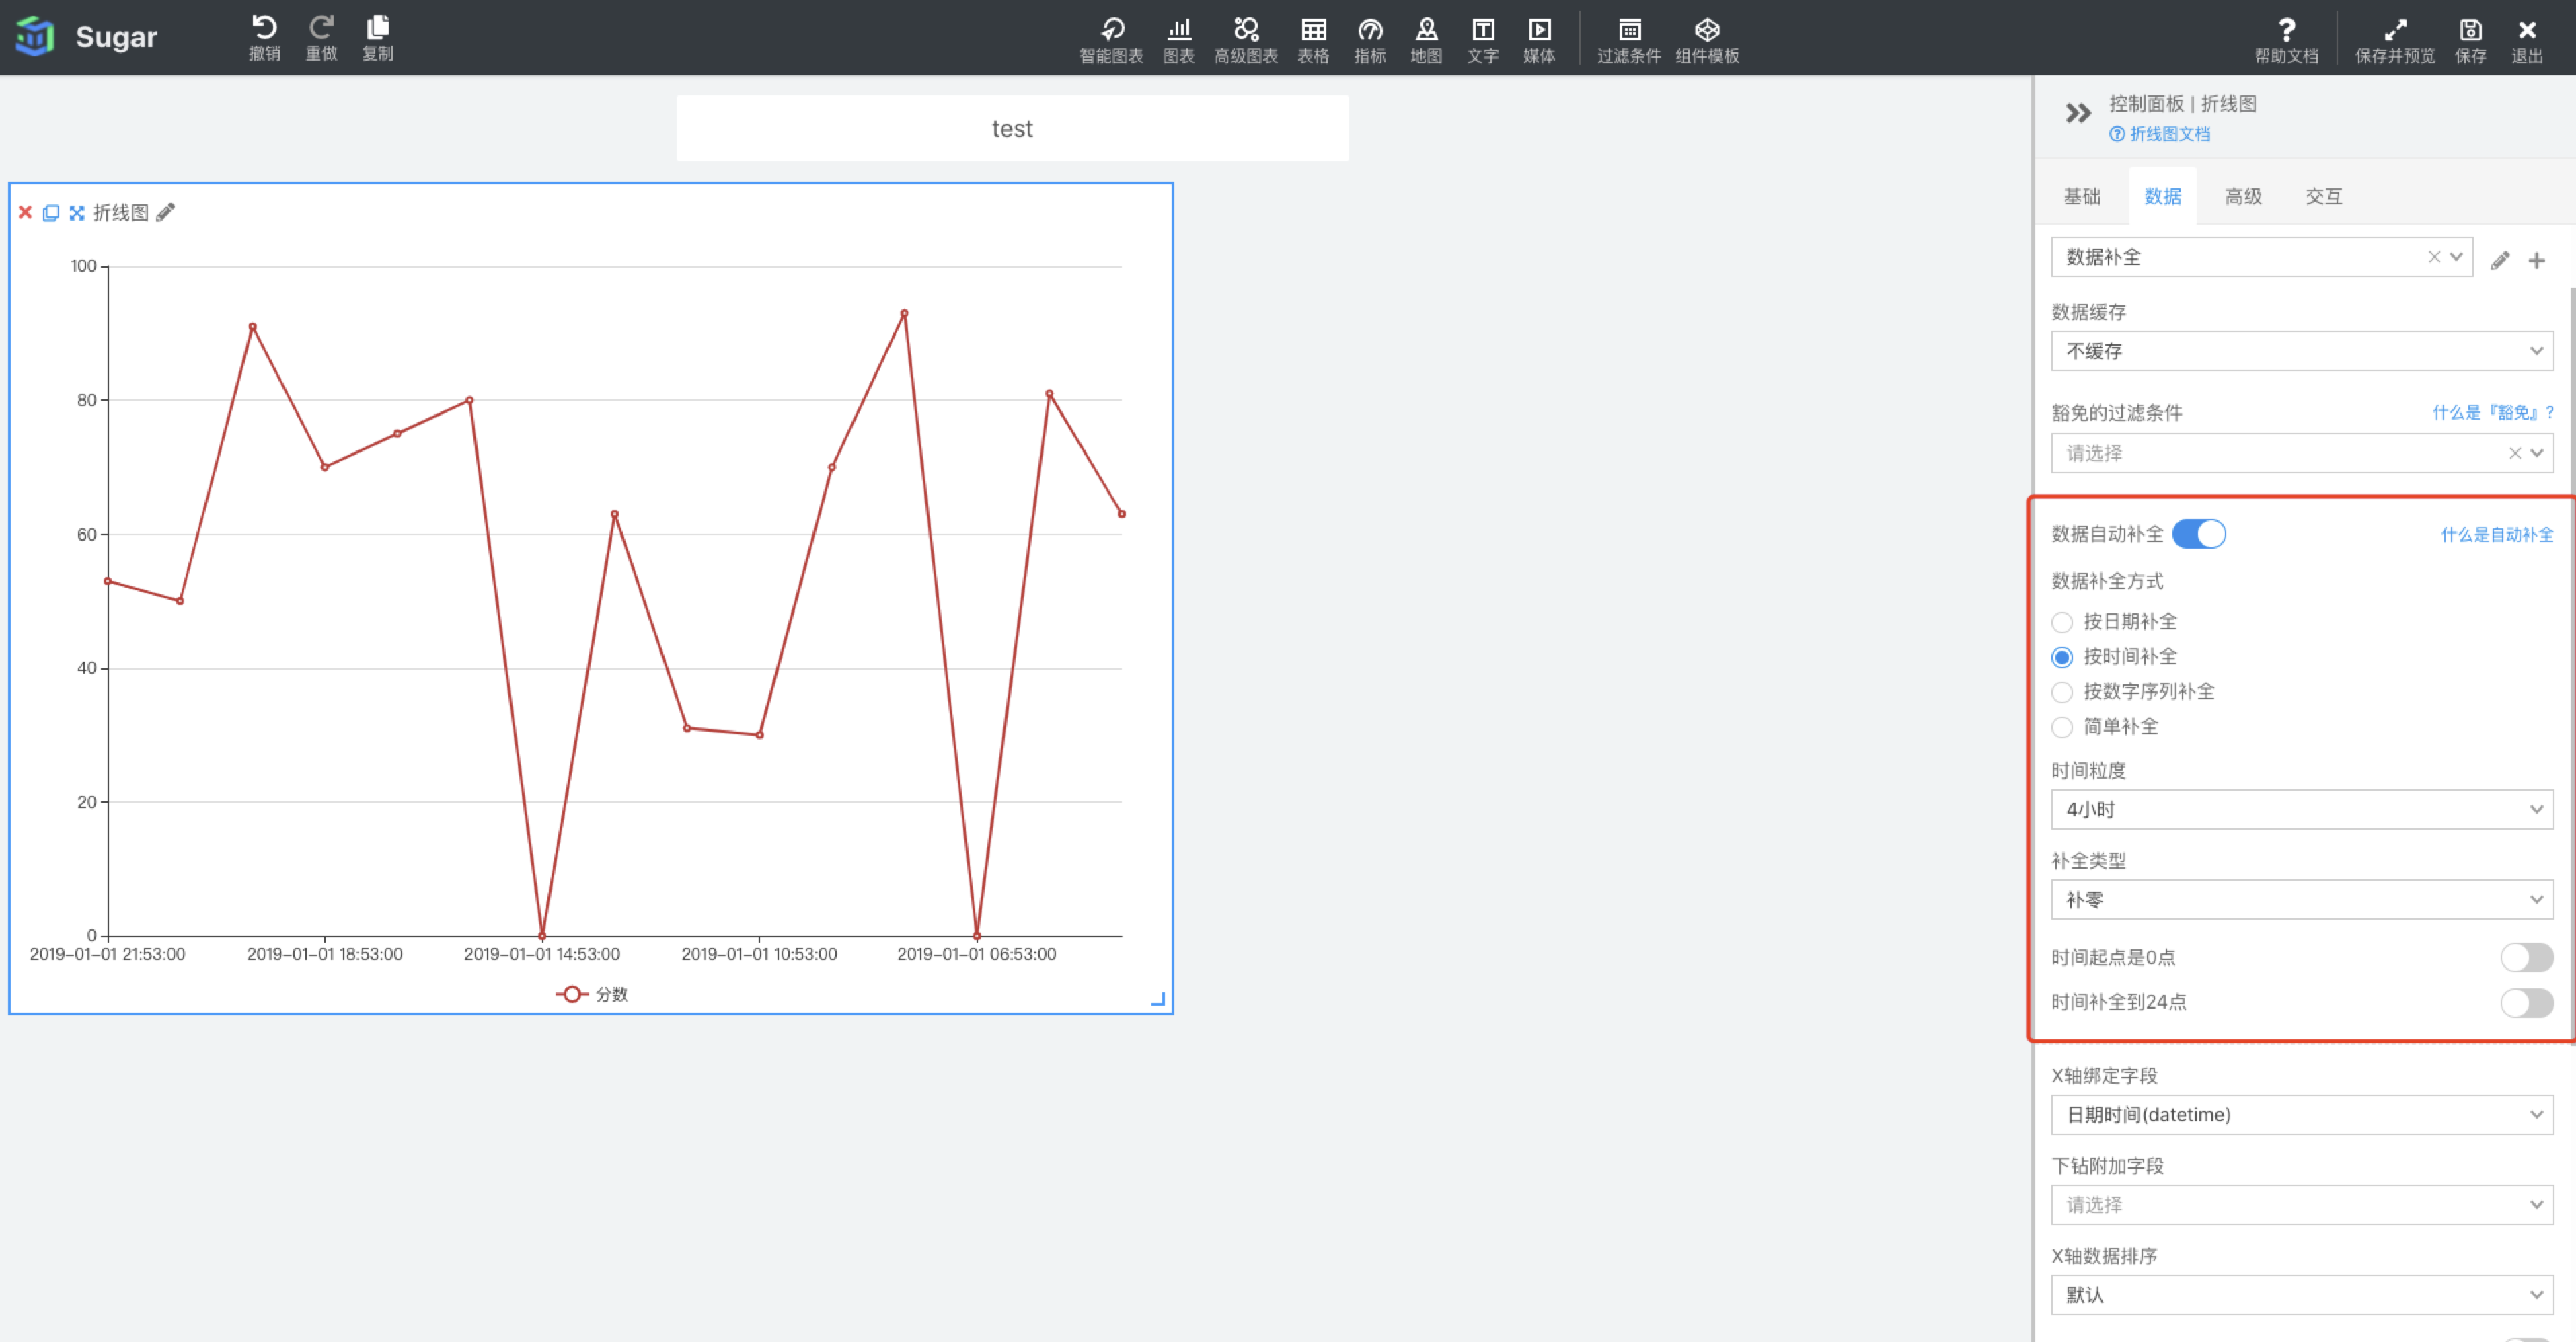The image size is (2576, 1342).
Task: Open the 折线图文档 link
Action: tap(2160, 134)
